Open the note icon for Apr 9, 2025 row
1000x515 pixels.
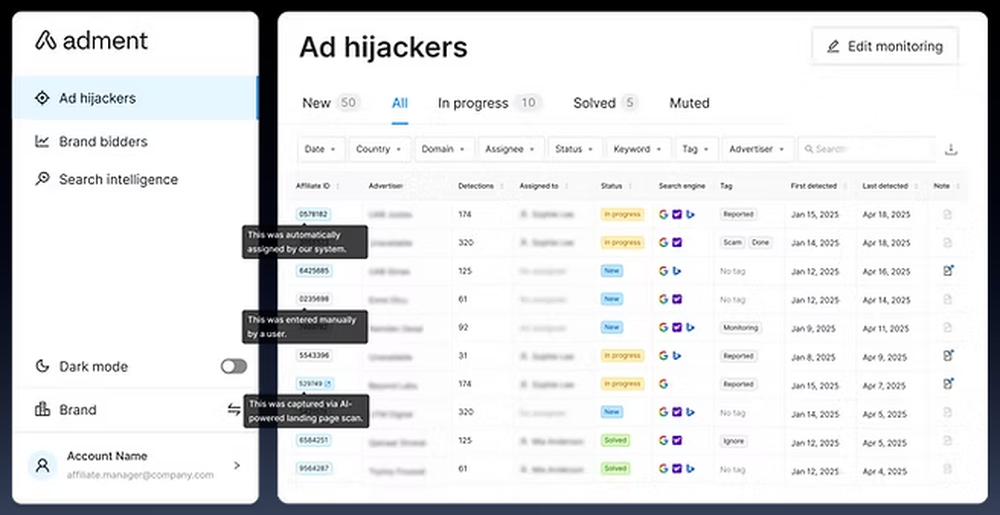point(948,355)
